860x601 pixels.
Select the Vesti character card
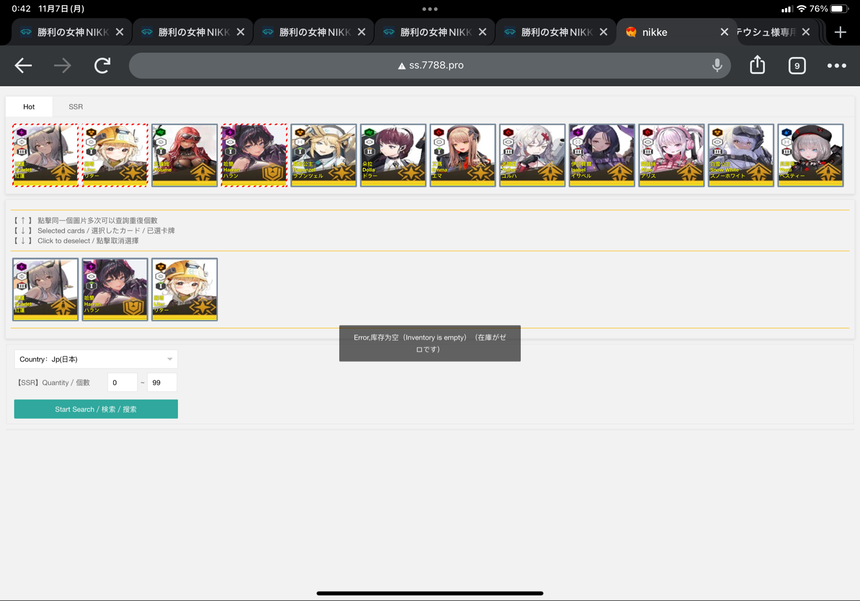(x=811, y=155)
